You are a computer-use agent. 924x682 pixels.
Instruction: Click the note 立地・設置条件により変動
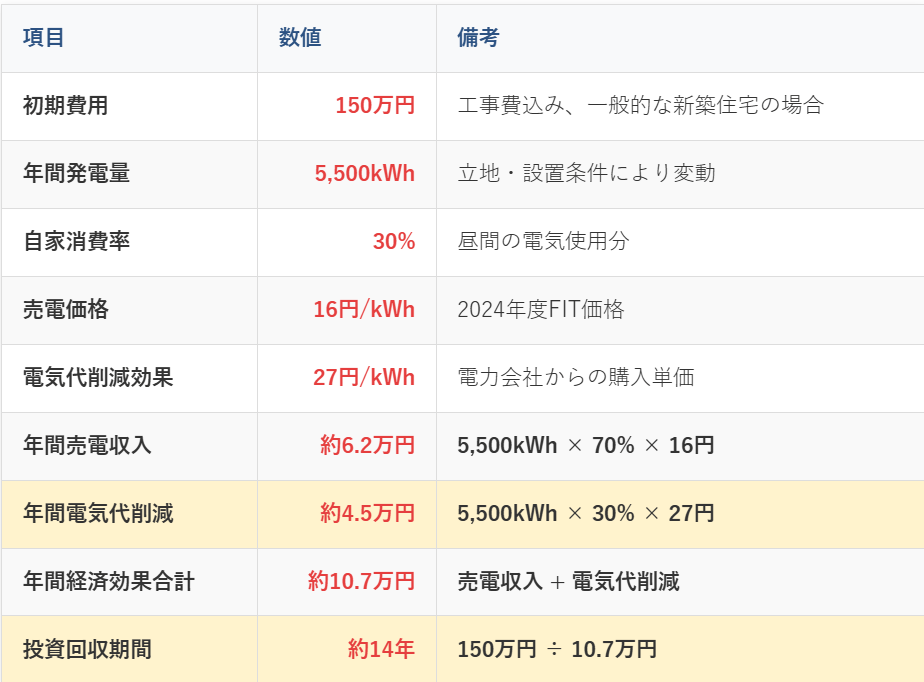click(x=587, y=174)
